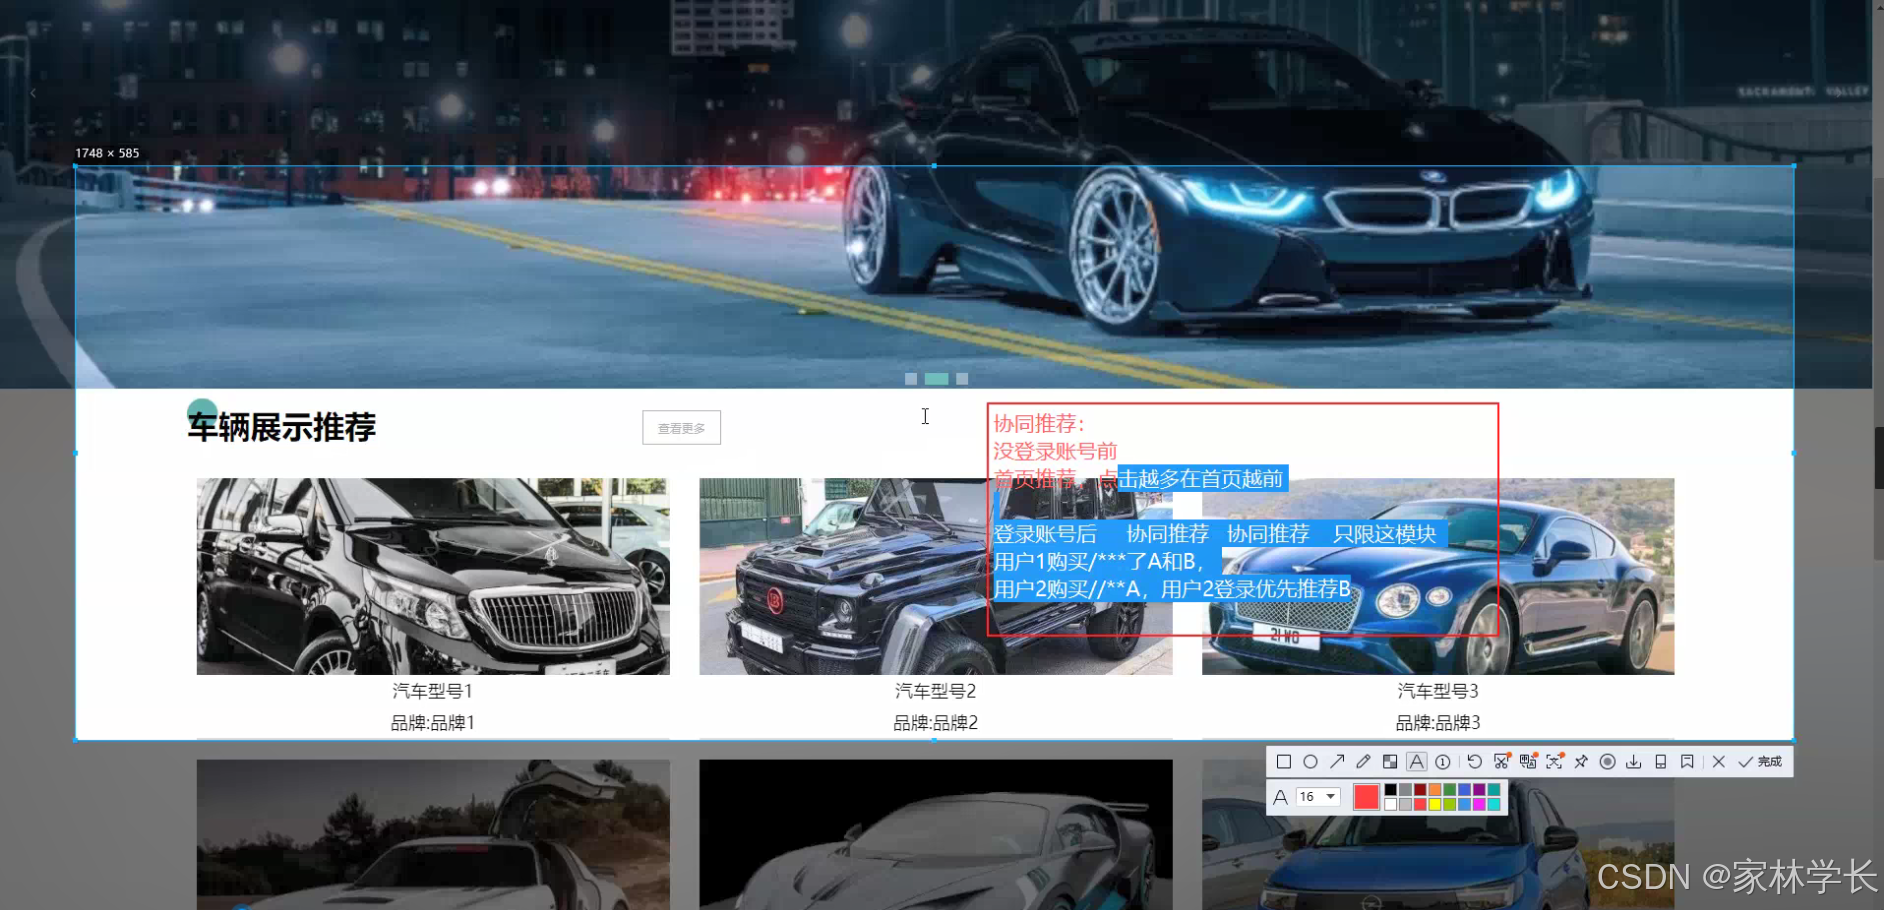This screenshot has width=1884, height=910.
Task: Click the text recognition OCR icon
Action: pos(1529,762)
